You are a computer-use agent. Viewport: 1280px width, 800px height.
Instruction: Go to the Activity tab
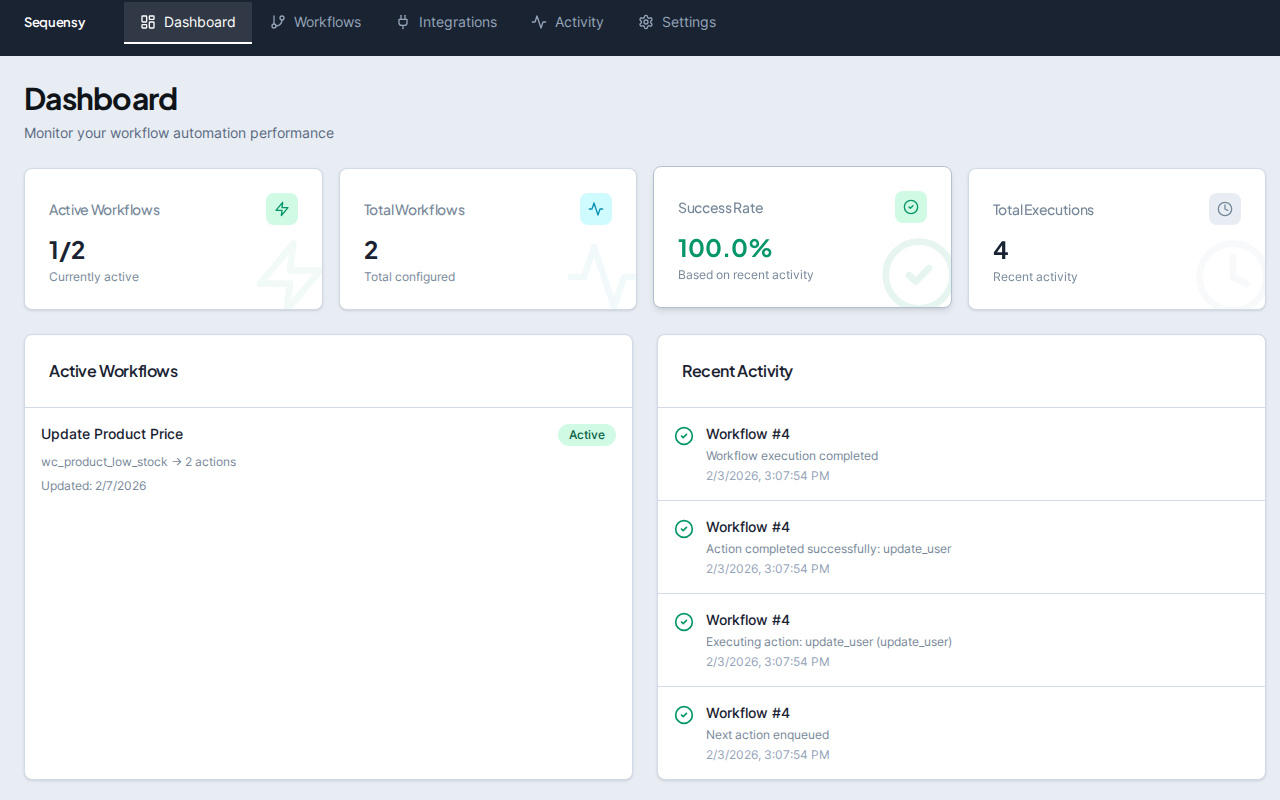point(567,22)
